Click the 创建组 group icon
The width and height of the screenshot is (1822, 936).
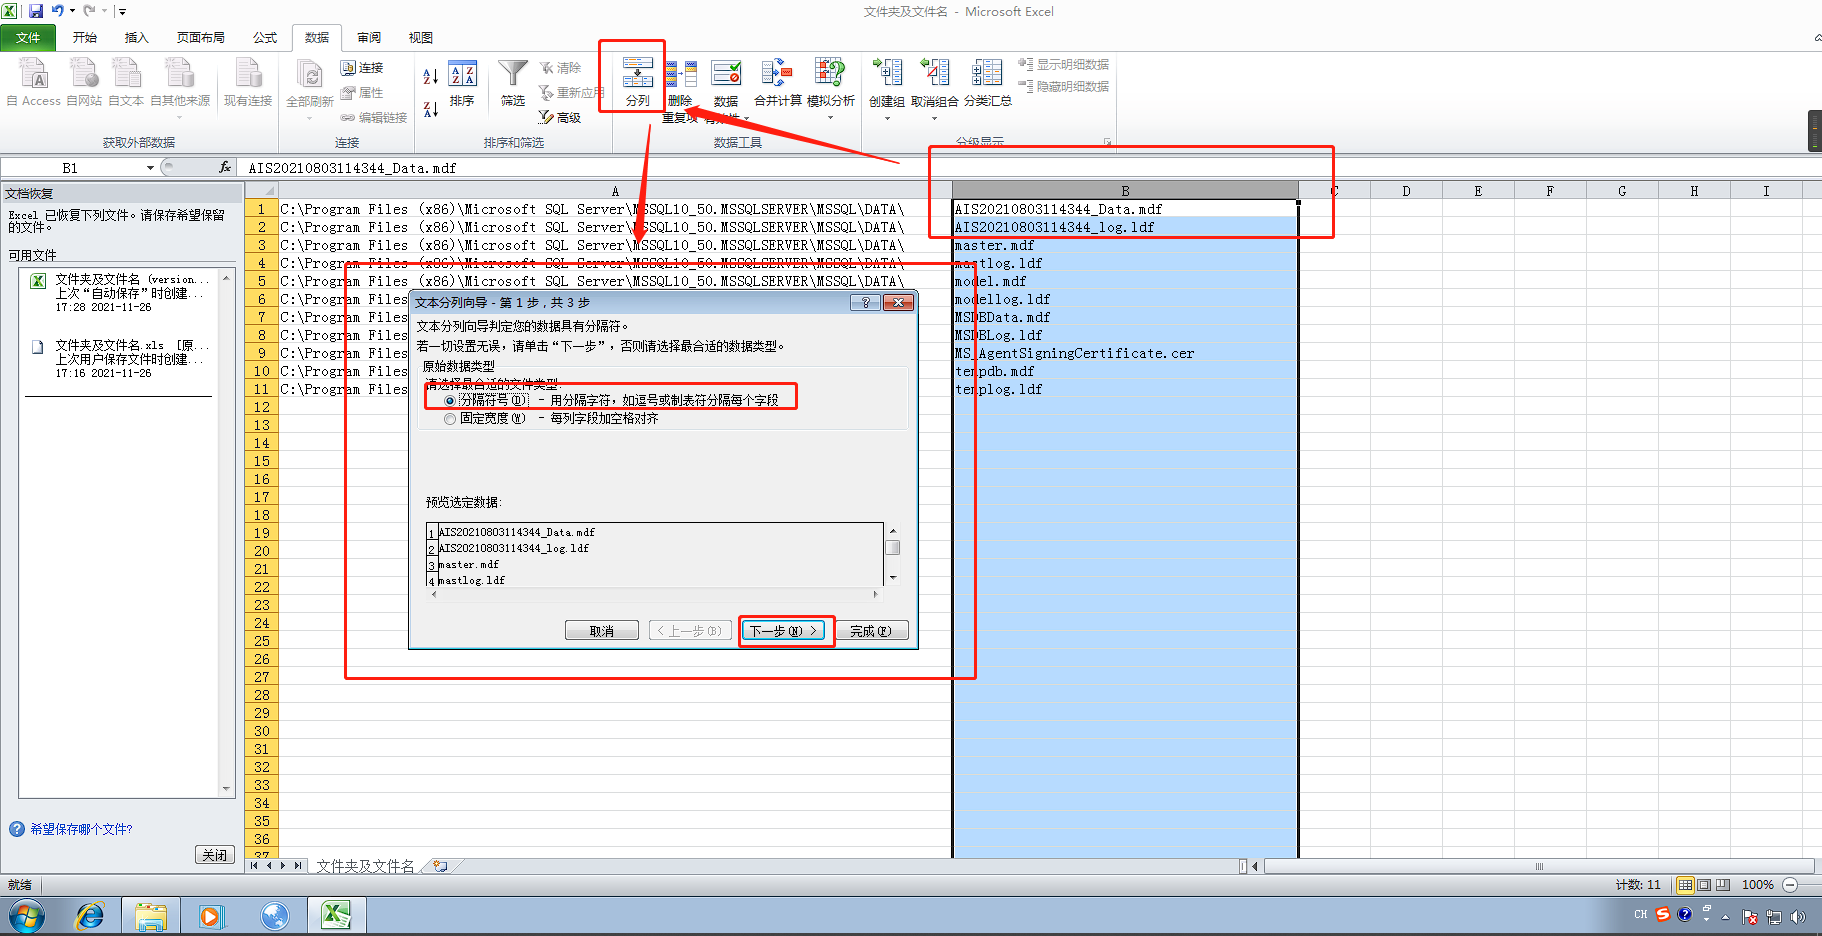coord(887,73)
